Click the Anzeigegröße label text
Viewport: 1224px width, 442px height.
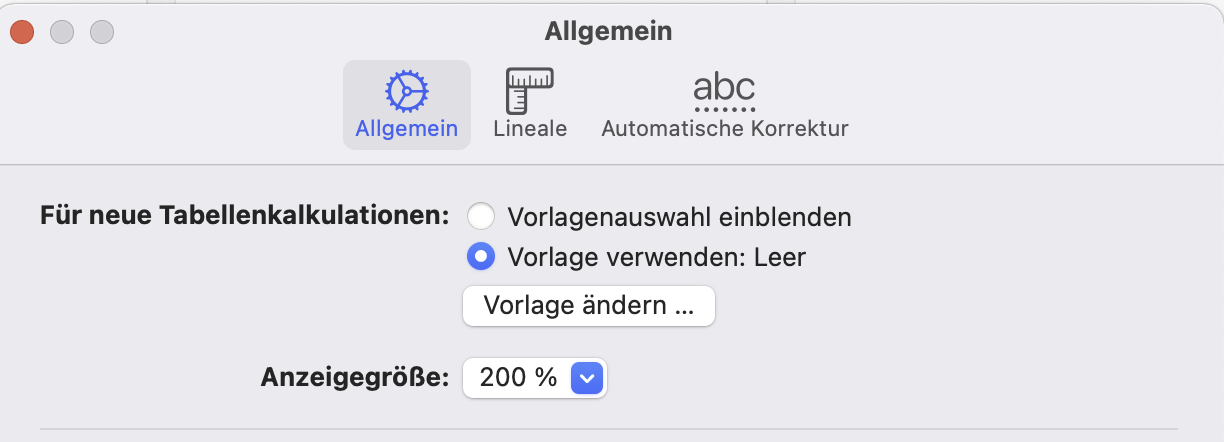[355, 378]
